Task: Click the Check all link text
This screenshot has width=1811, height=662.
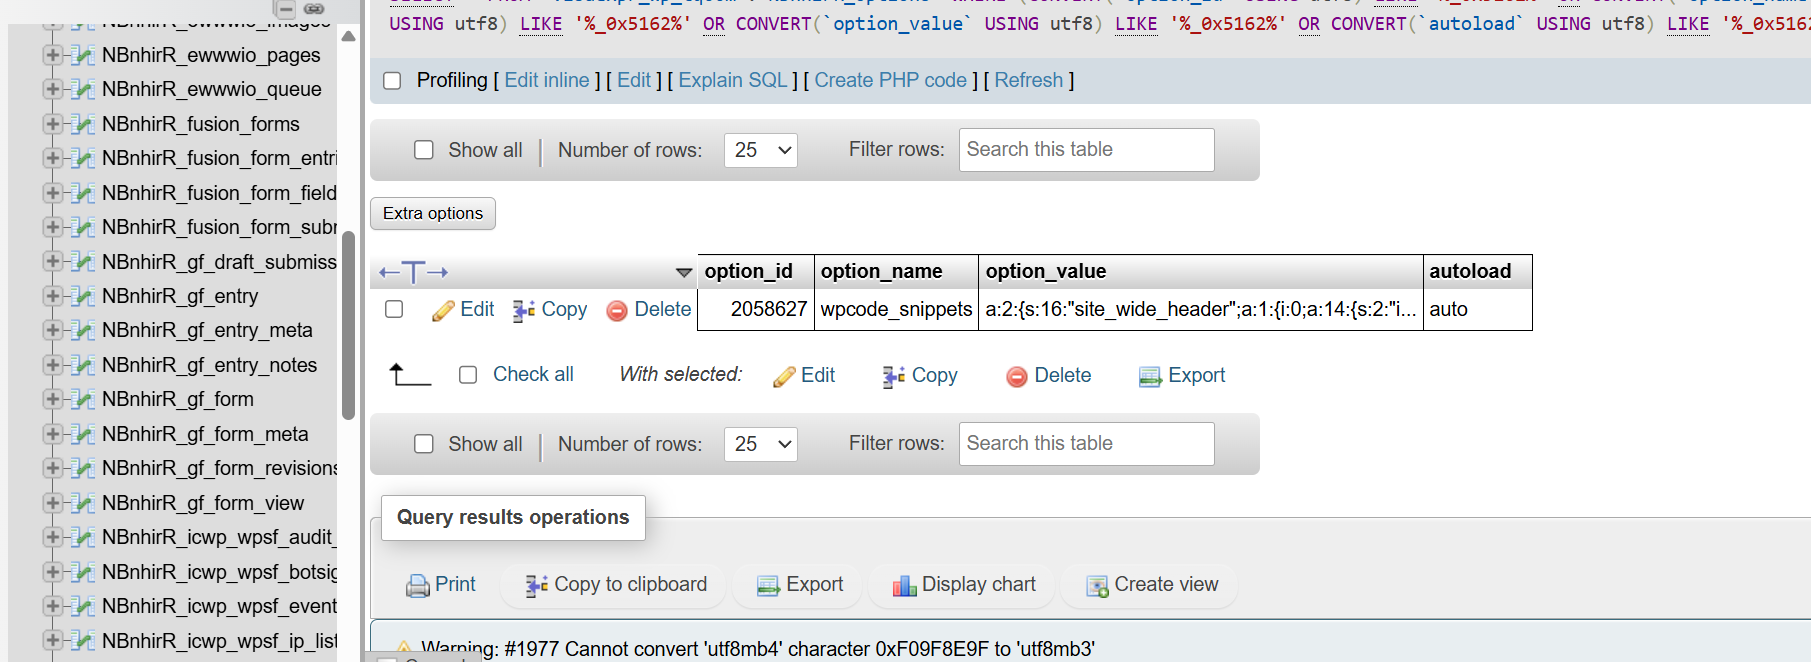Action: coord(533,374)
